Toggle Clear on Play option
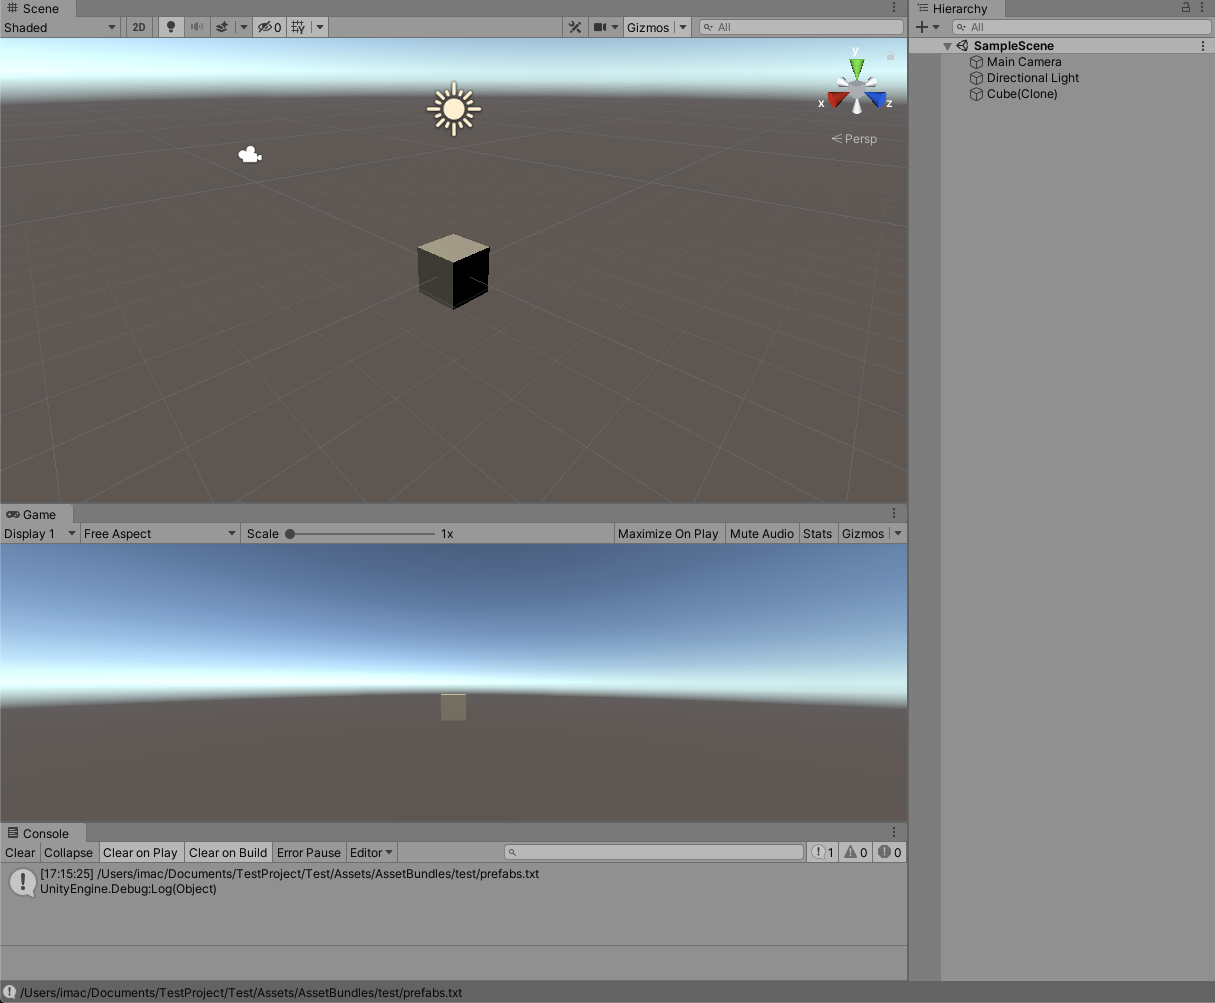 point(140,852)
